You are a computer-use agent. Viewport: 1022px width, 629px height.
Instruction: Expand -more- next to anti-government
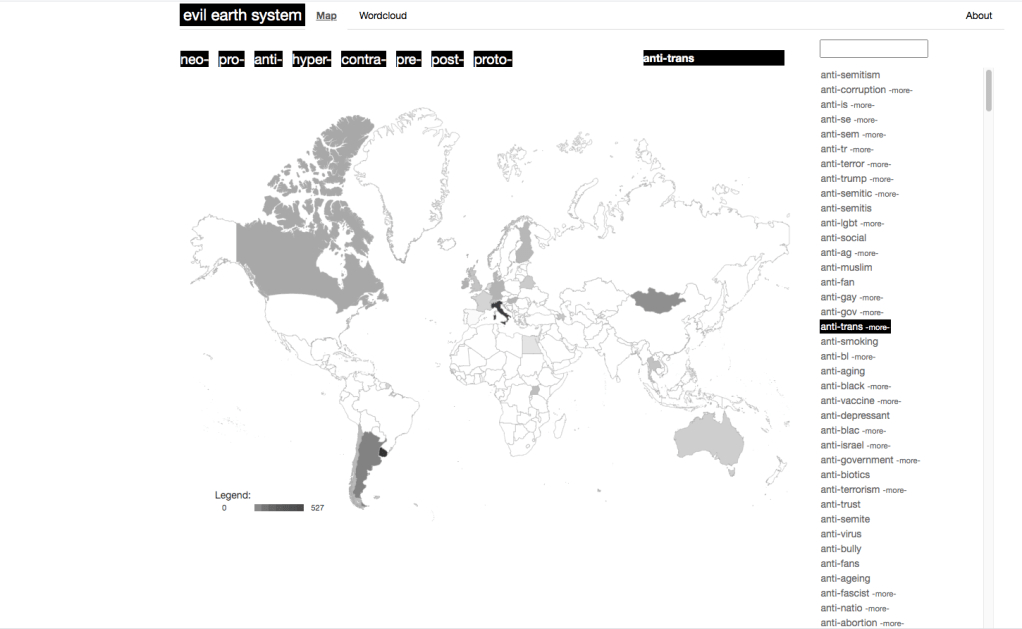click(x=908, y=461)
